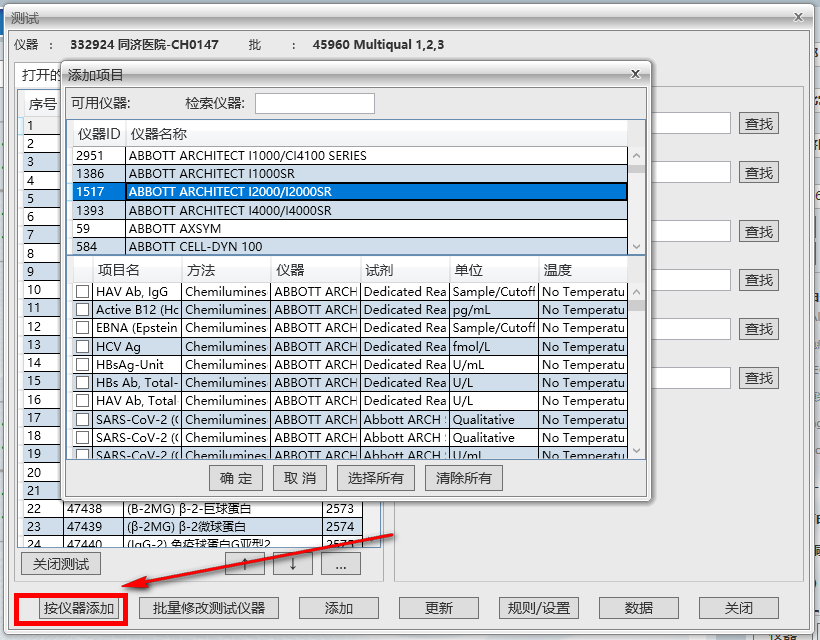
Task: Enable the HCV Ag project checkbox
Action: (x=82, y=346)
